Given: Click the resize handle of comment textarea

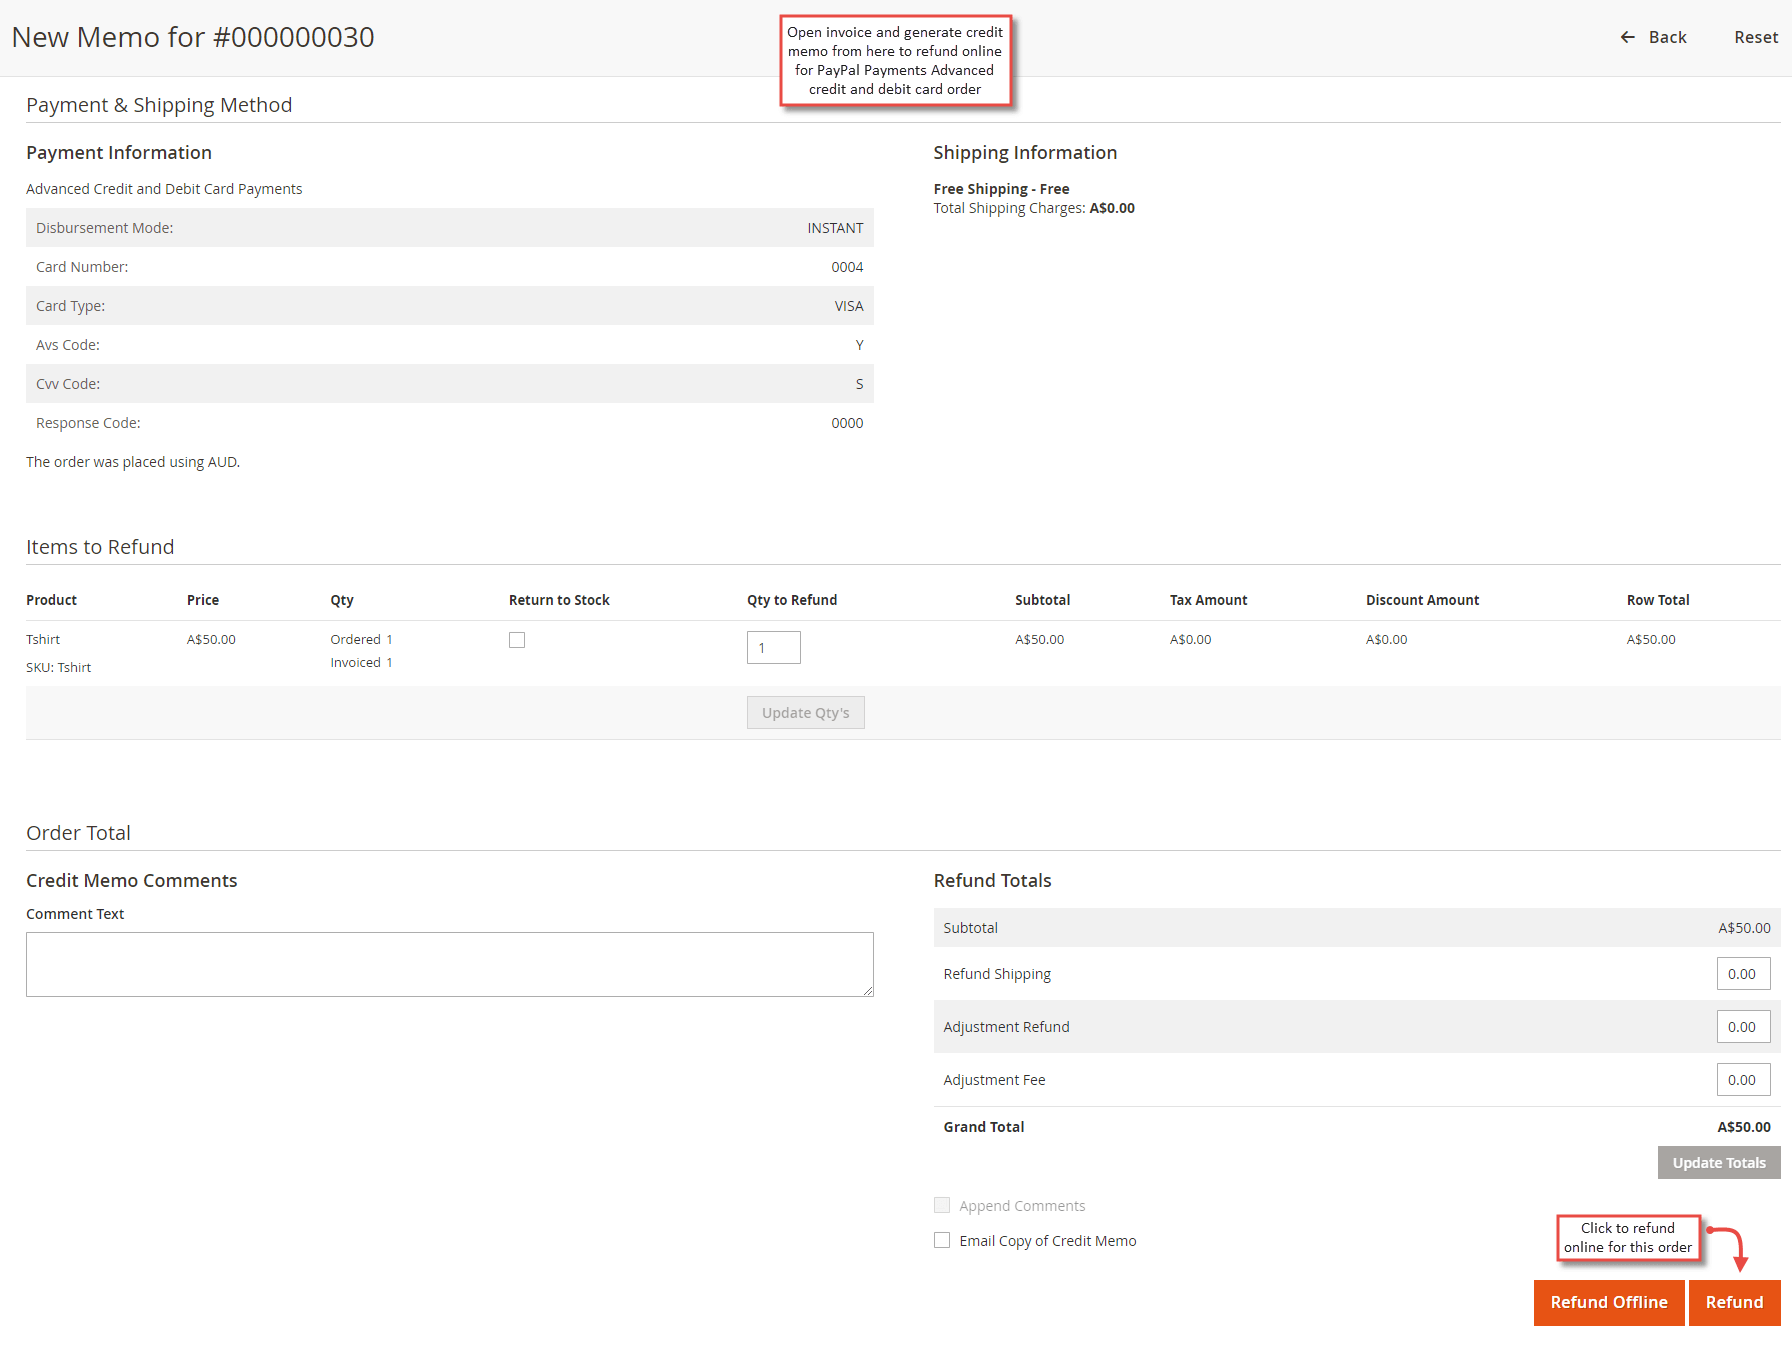Looking at the screenshot, I should (868, 991).
